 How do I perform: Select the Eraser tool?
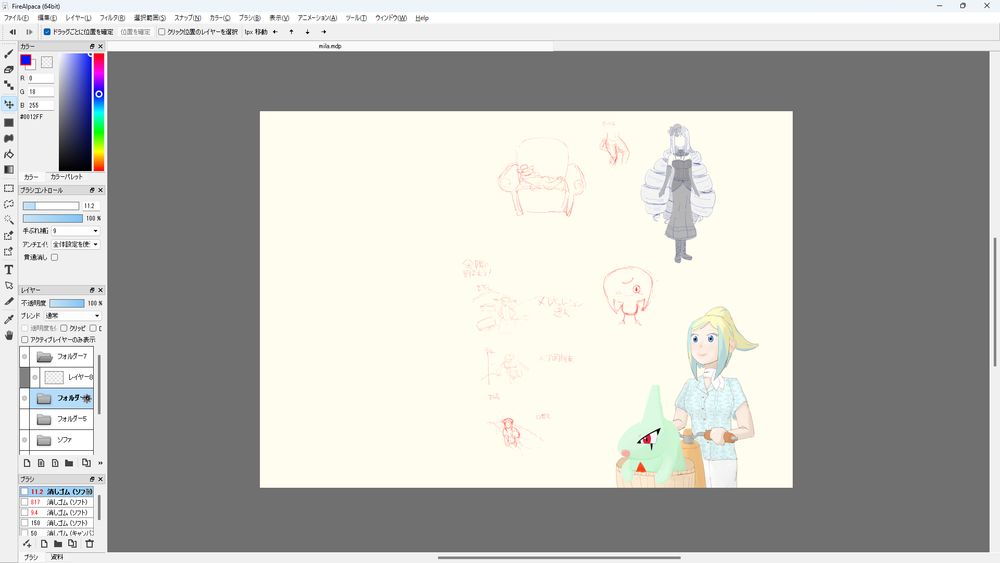pyautogui.click(x=9, y=70)
